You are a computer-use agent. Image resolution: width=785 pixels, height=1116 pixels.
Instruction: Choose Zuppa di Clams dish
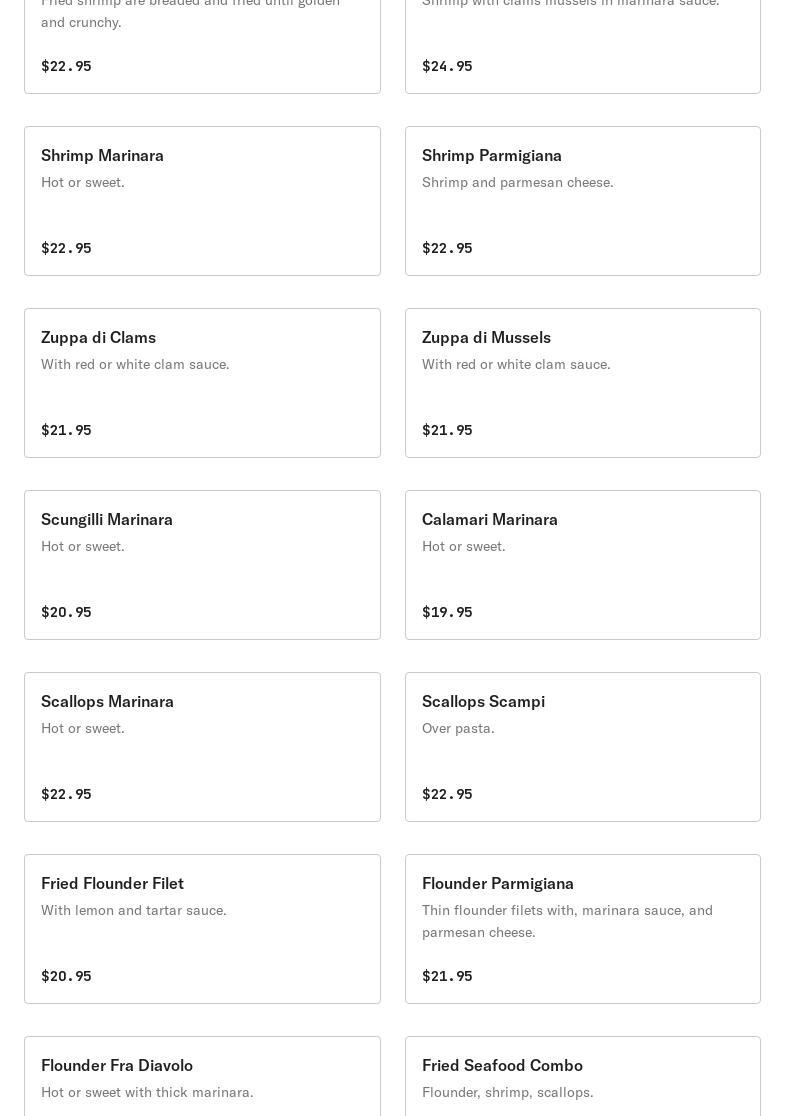click(202, 383)
